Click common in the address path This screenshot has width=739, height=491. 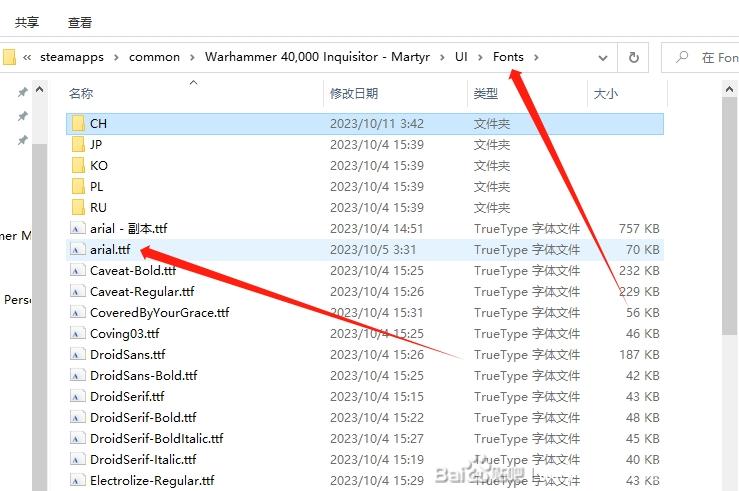coord(154,57)
